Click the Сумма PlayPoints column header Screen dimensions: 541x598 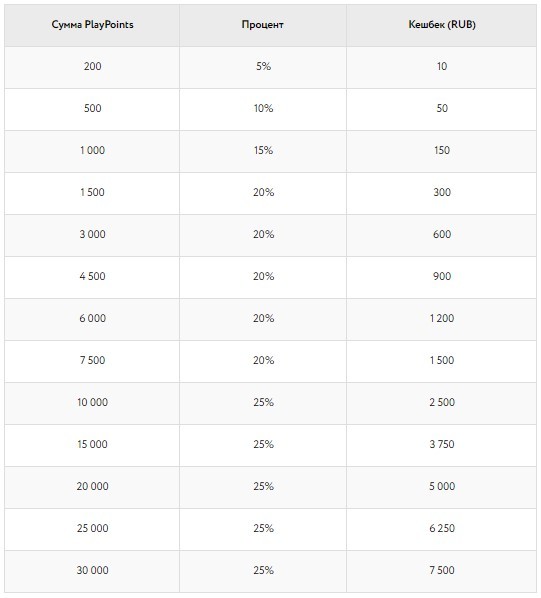pyautogui.click(x=92, y=25)
